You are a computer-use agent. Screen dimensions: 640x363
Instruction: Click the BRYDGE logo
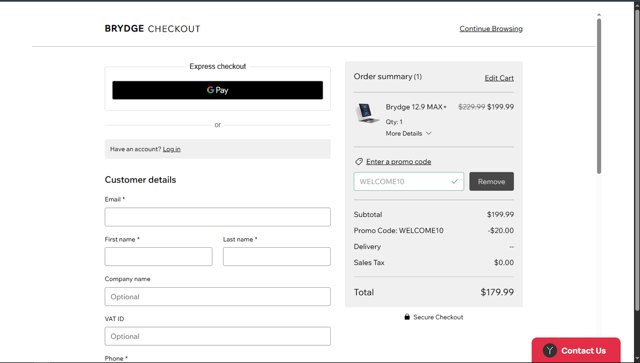pos(124,29)
